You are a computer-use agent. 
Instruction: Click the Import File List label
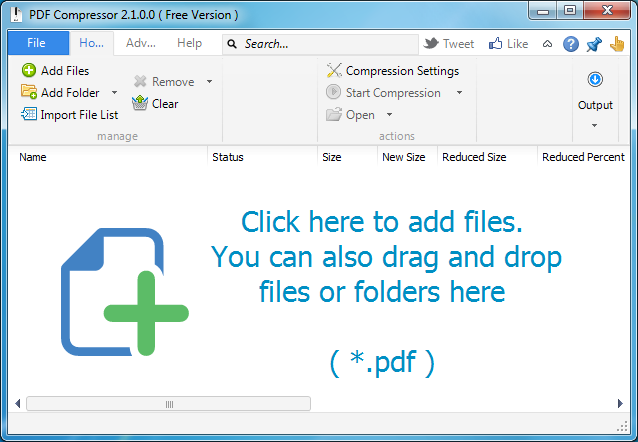[79, 115]
